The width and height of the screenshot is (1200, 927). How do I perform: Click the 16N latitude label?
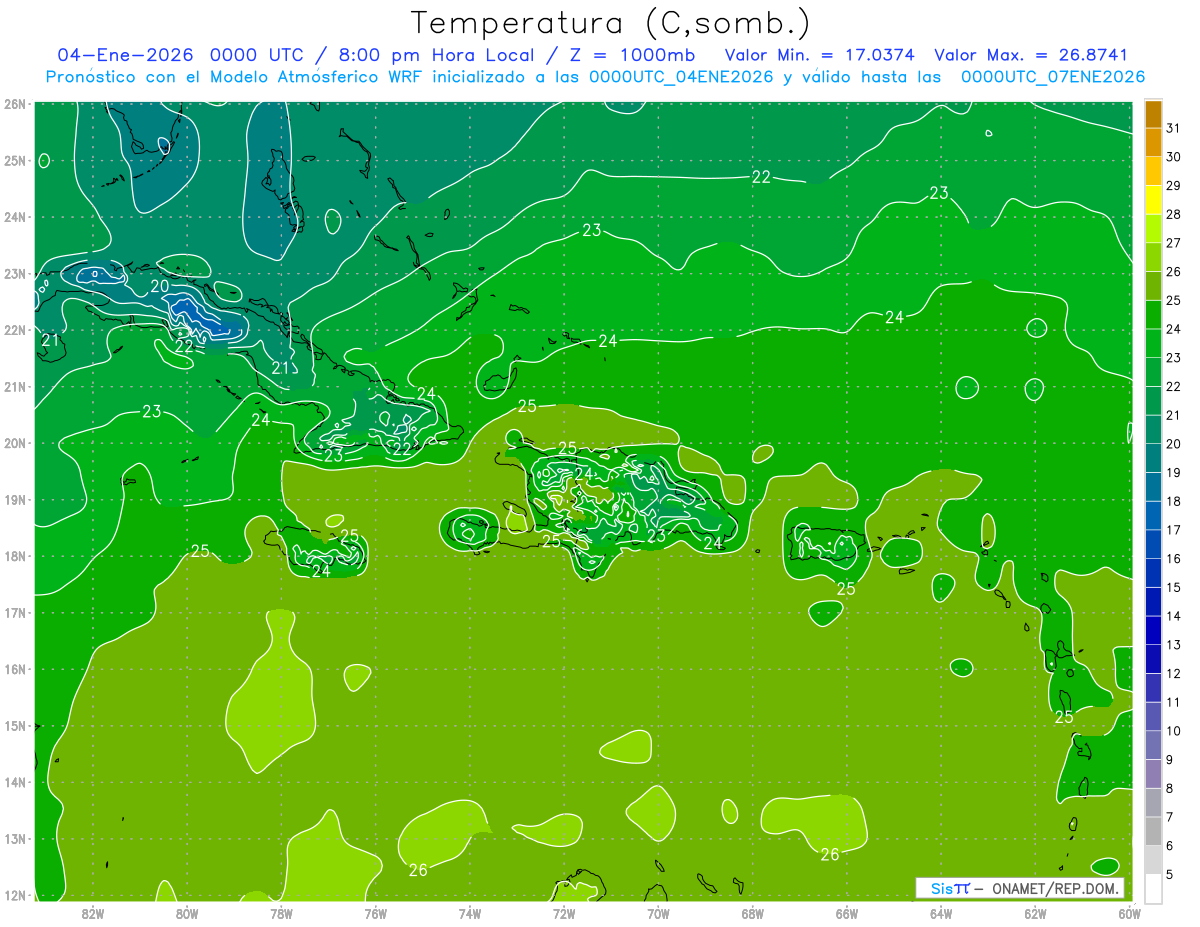coord(14,669)
